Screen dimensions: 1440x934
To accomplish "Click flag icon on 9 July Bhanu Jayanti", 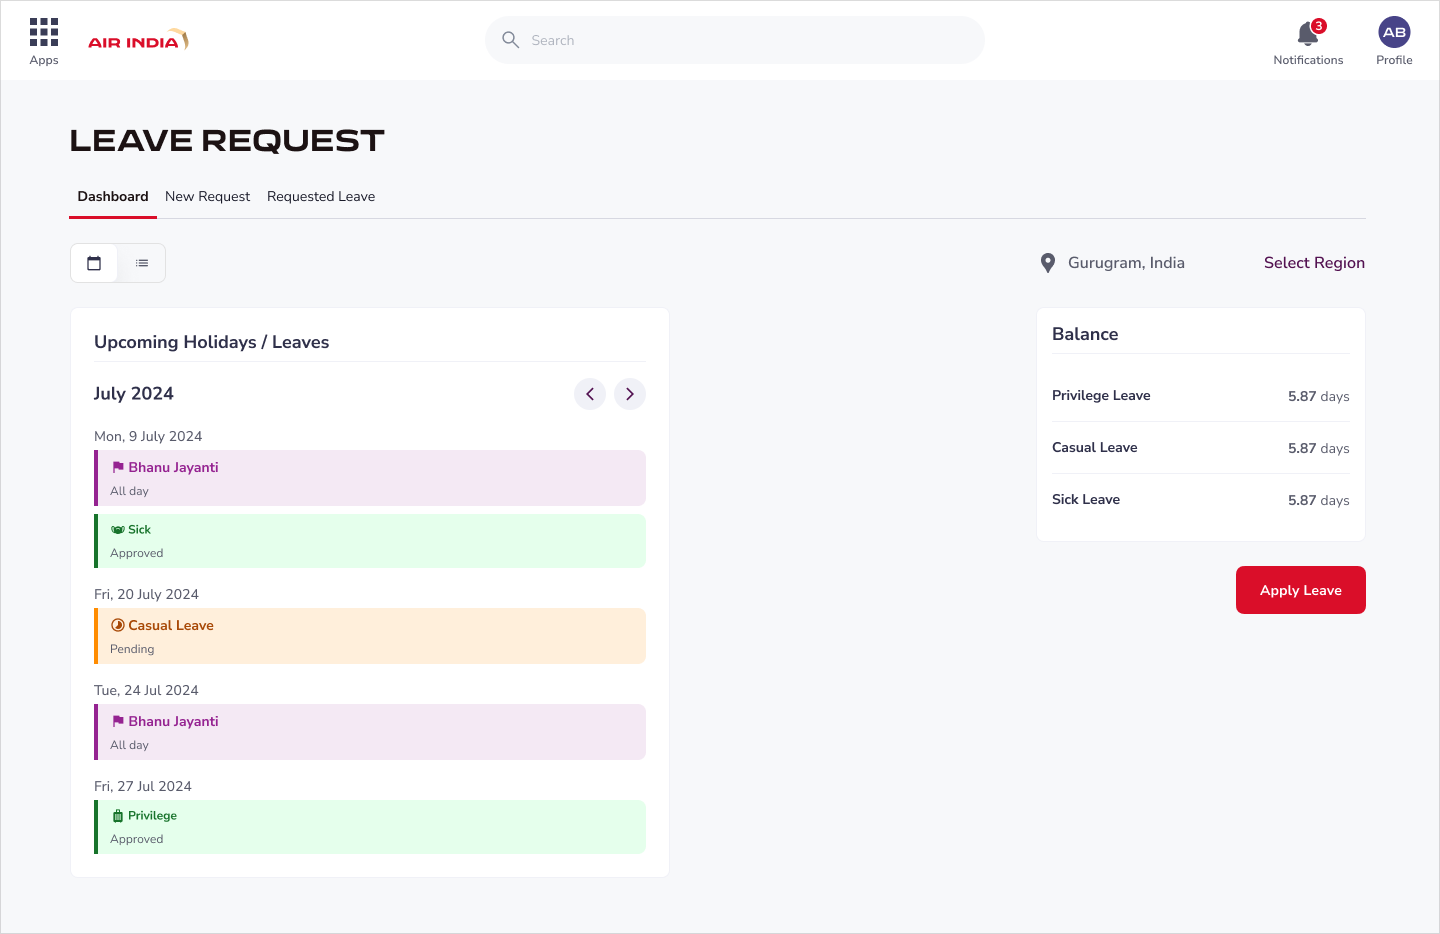I will (118, 467).
